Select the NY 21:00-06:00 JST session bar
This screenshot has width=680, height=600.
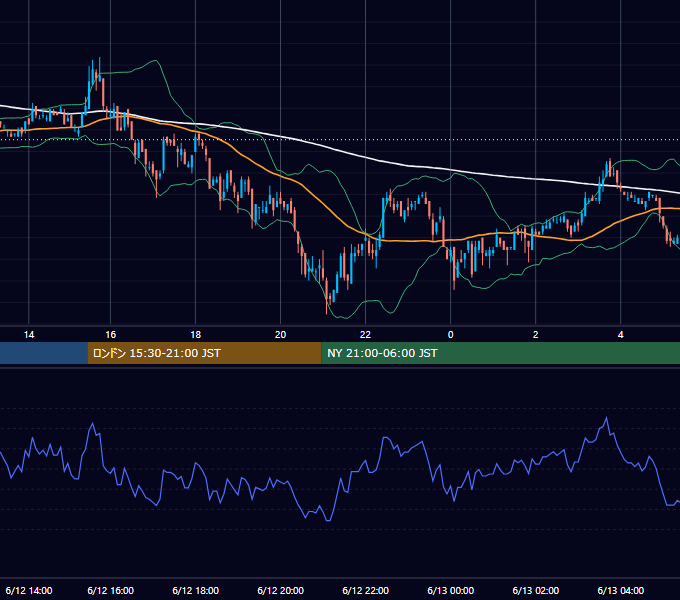click(500, 353)
